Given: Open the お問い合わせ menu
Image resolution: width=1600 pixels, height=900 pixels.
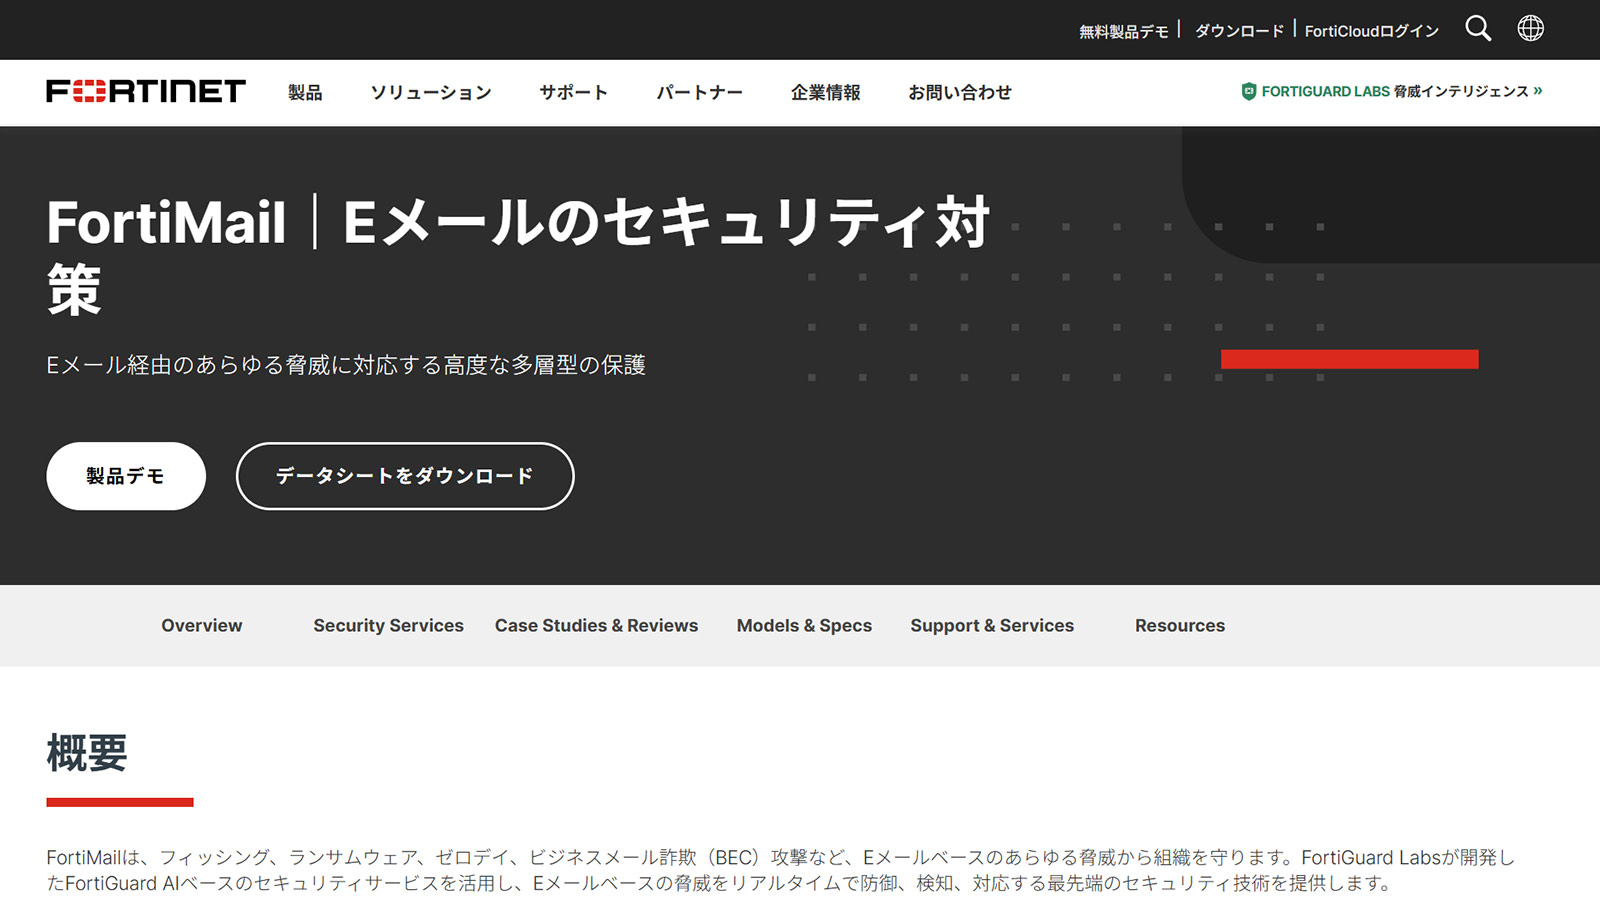Looking at the screenshot, I should pyautogui.click(x=959, y=92).
